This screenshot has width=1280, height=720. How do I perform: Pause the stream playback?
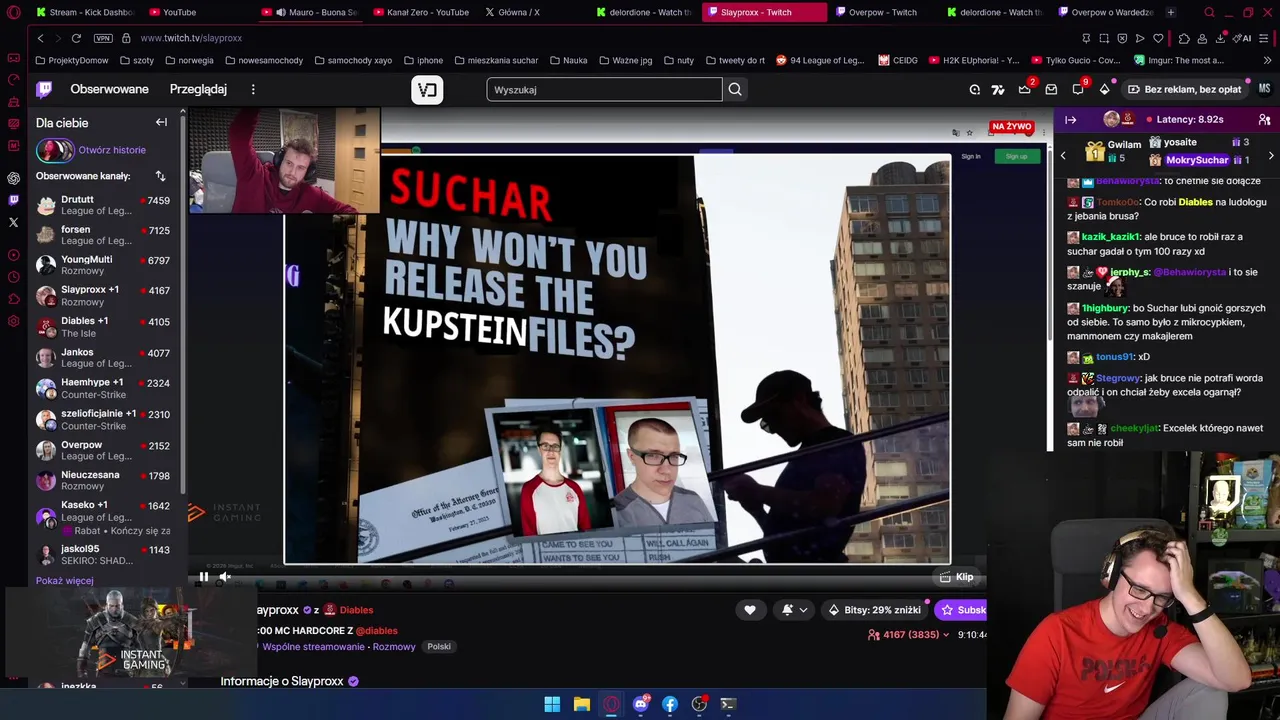(203, 576)
